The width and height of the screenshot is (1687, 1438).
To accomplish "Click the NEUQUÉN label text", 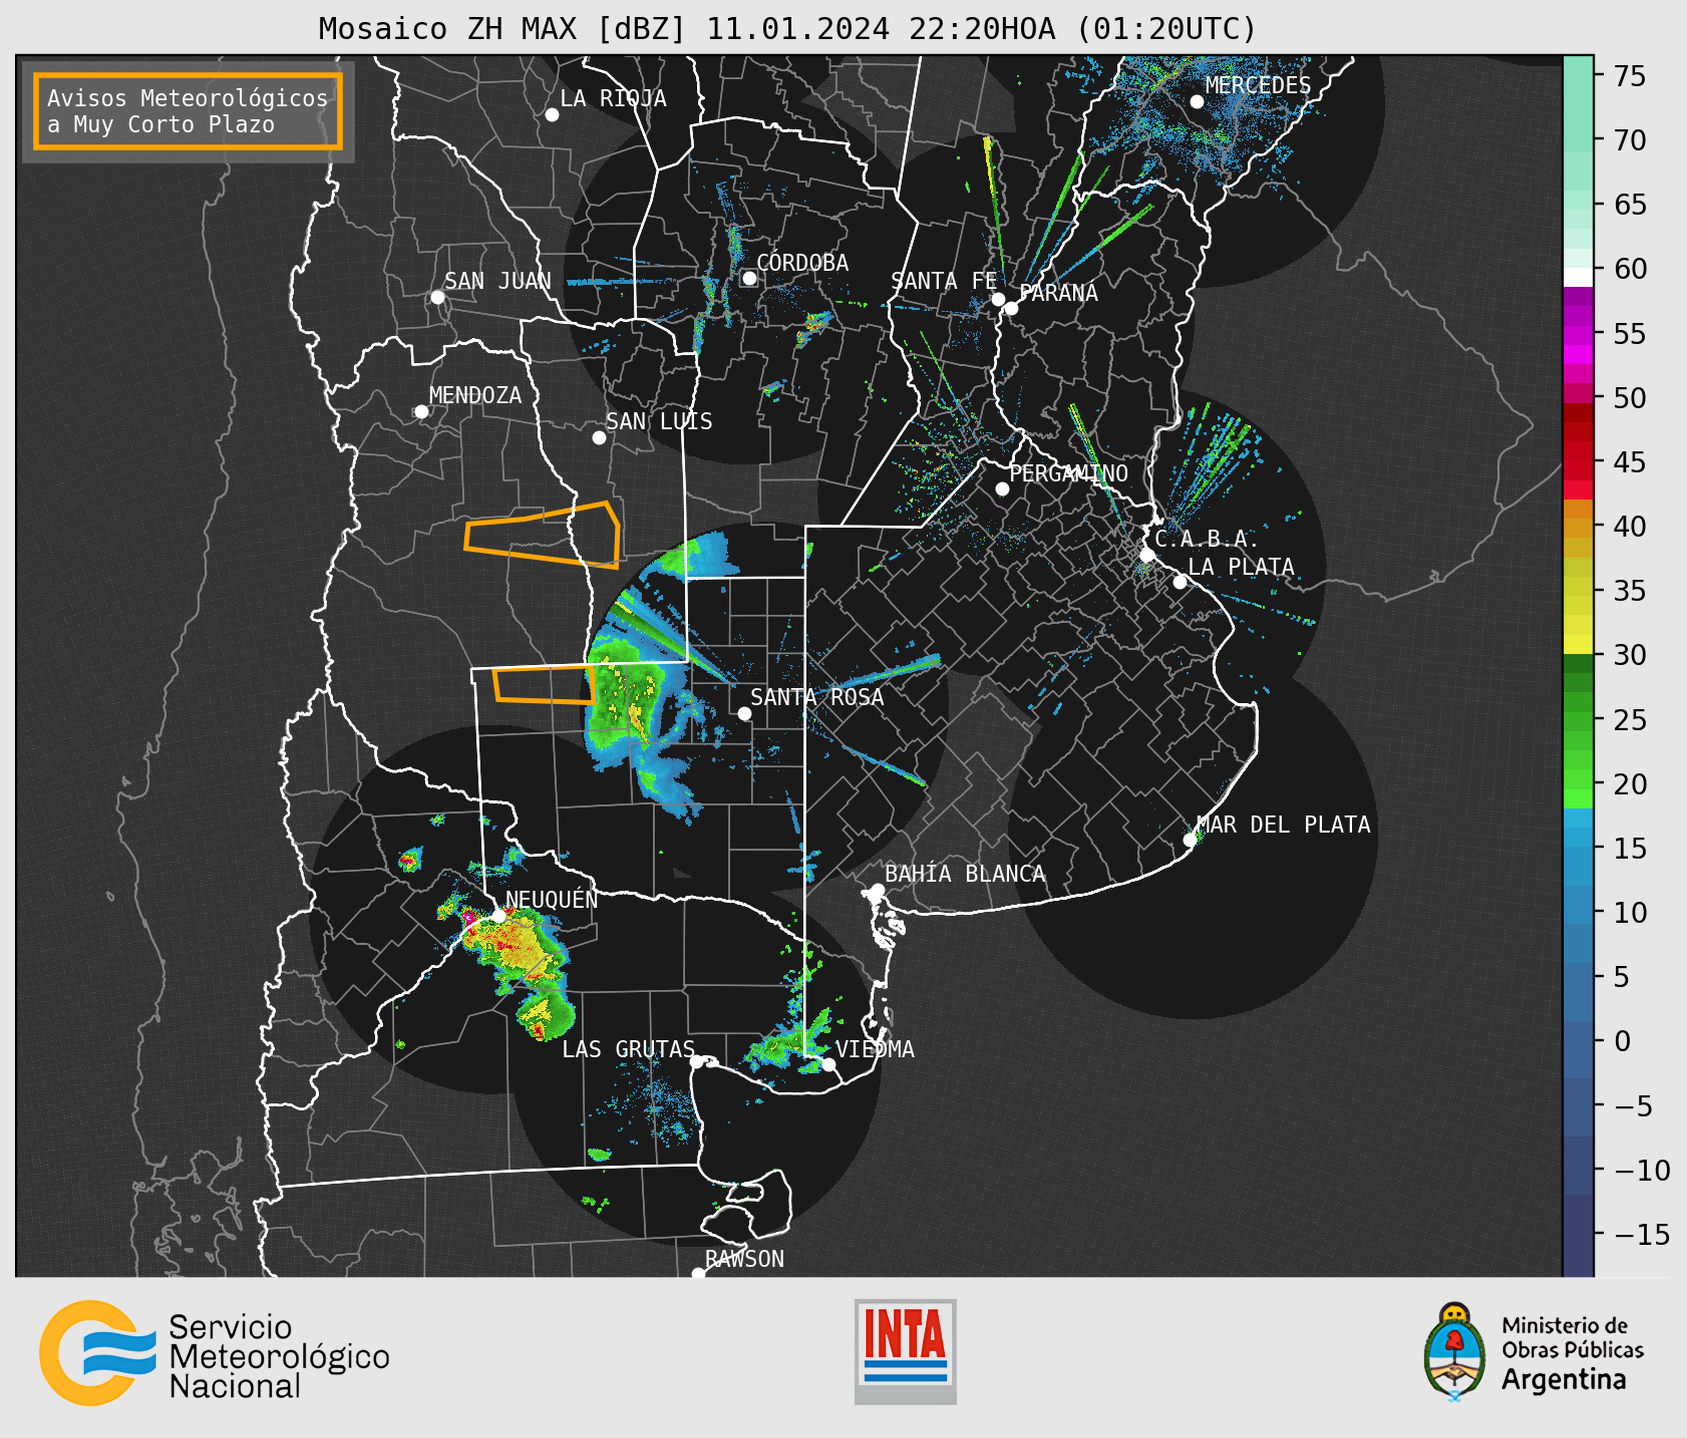I will pos(552,900).
